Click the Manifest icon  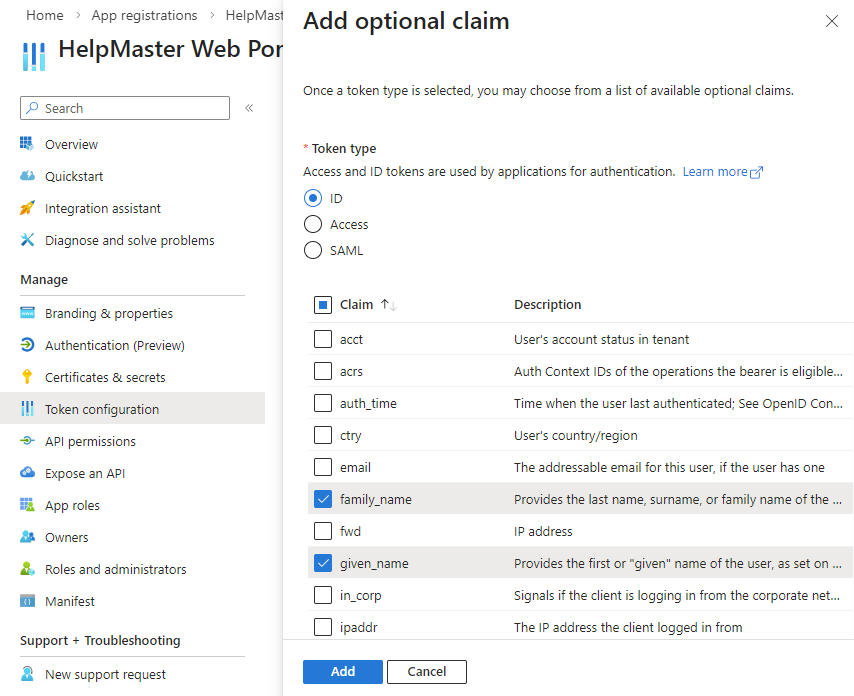click(28, 601)
